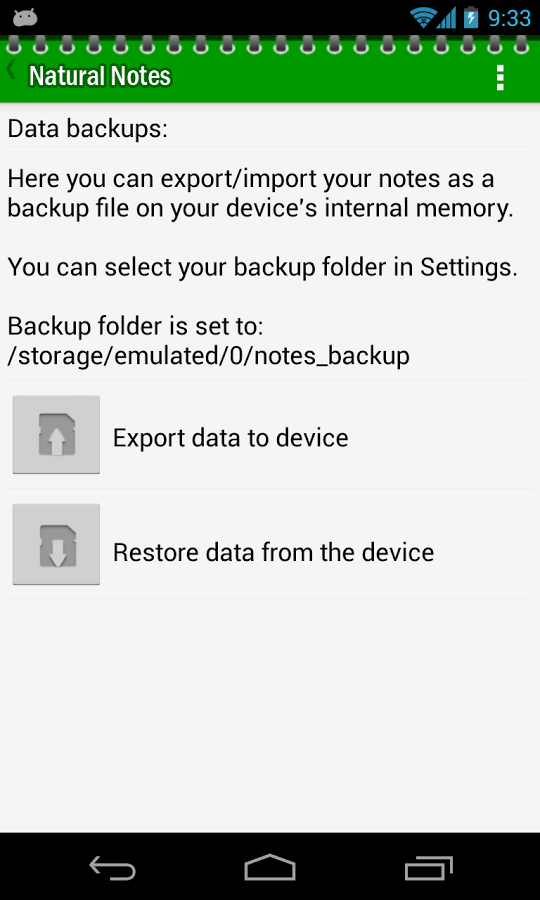Select Restore data from the device label
The image size is (540, 900).
point(273,552)
